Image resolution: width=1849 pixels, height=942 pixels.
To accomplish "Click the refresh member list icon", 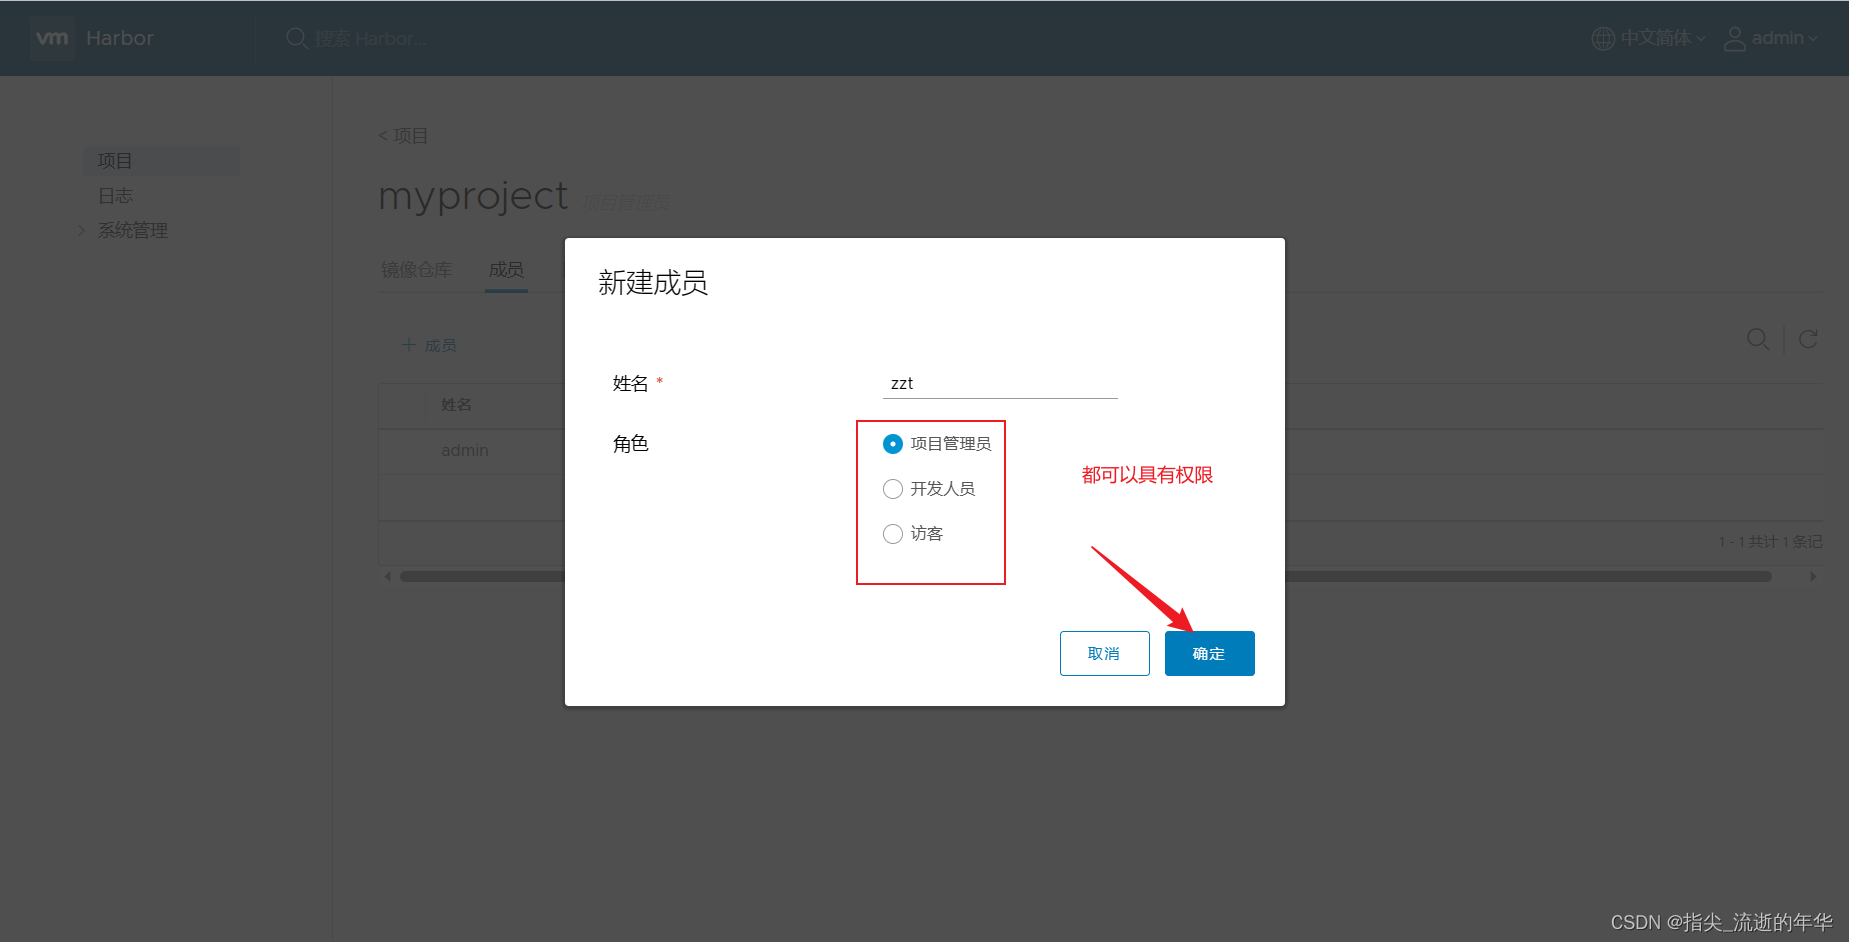I will (1808, 339).
